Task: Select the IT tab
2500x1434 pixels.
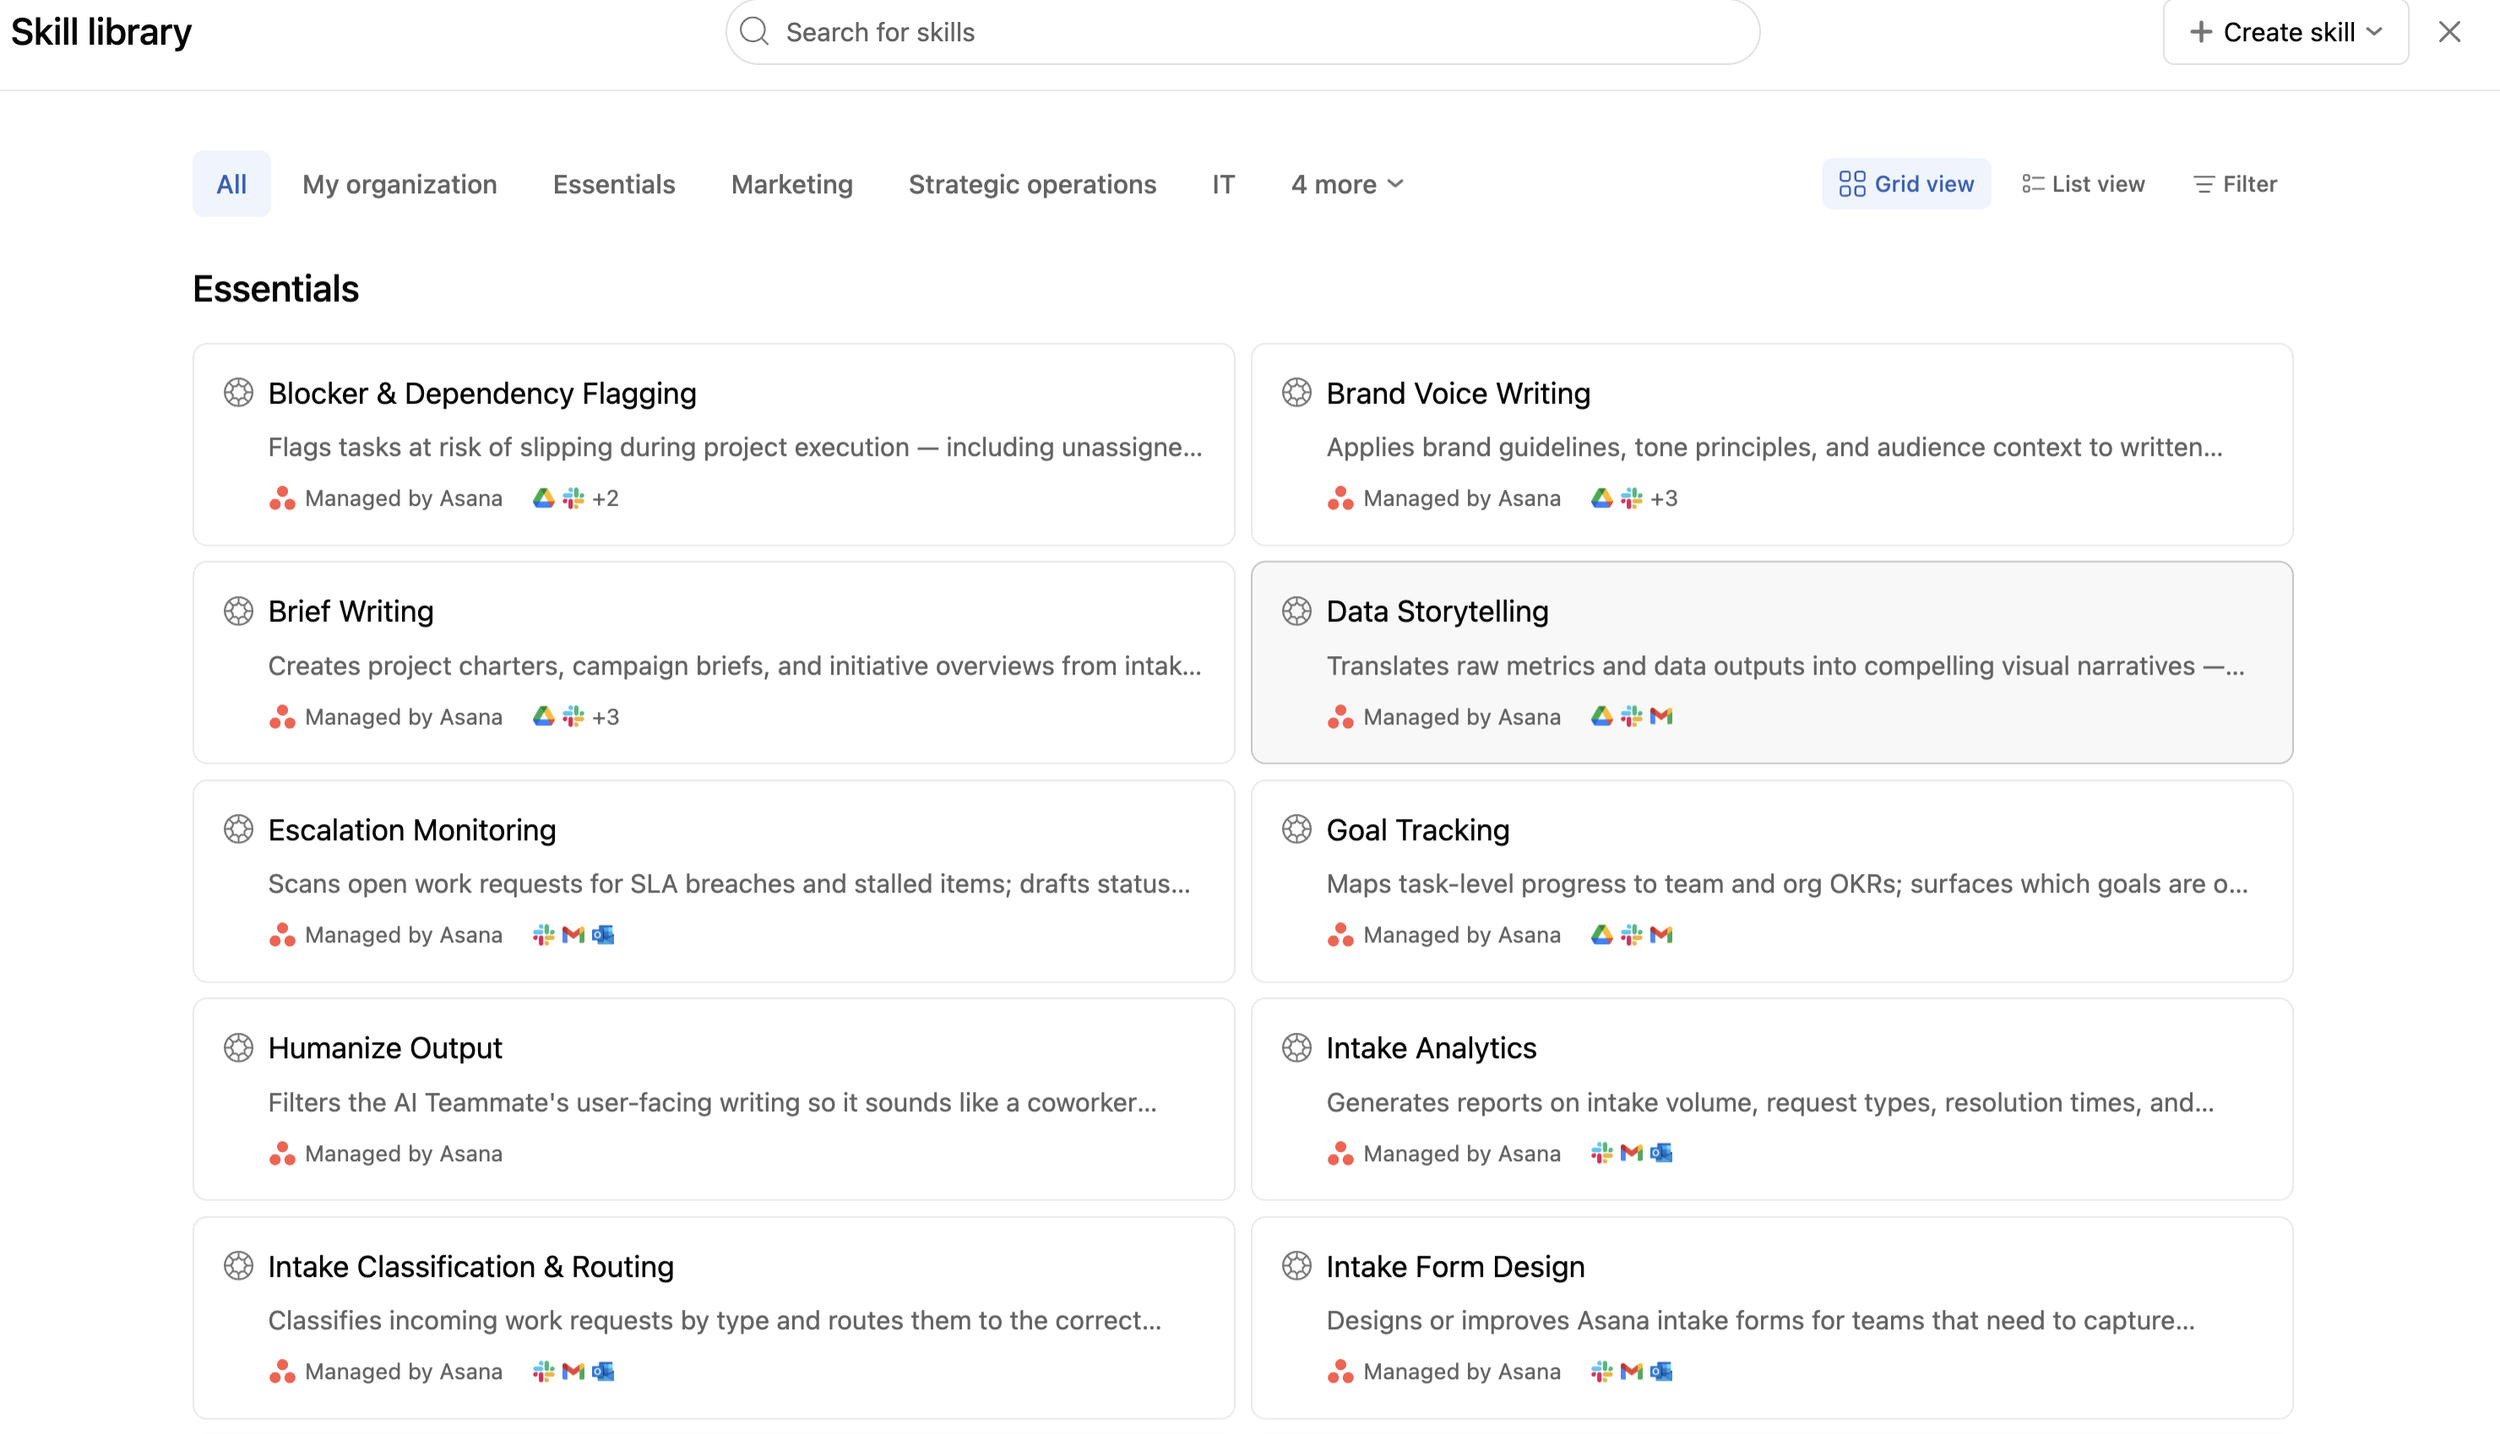Action: coord(1223,184)
